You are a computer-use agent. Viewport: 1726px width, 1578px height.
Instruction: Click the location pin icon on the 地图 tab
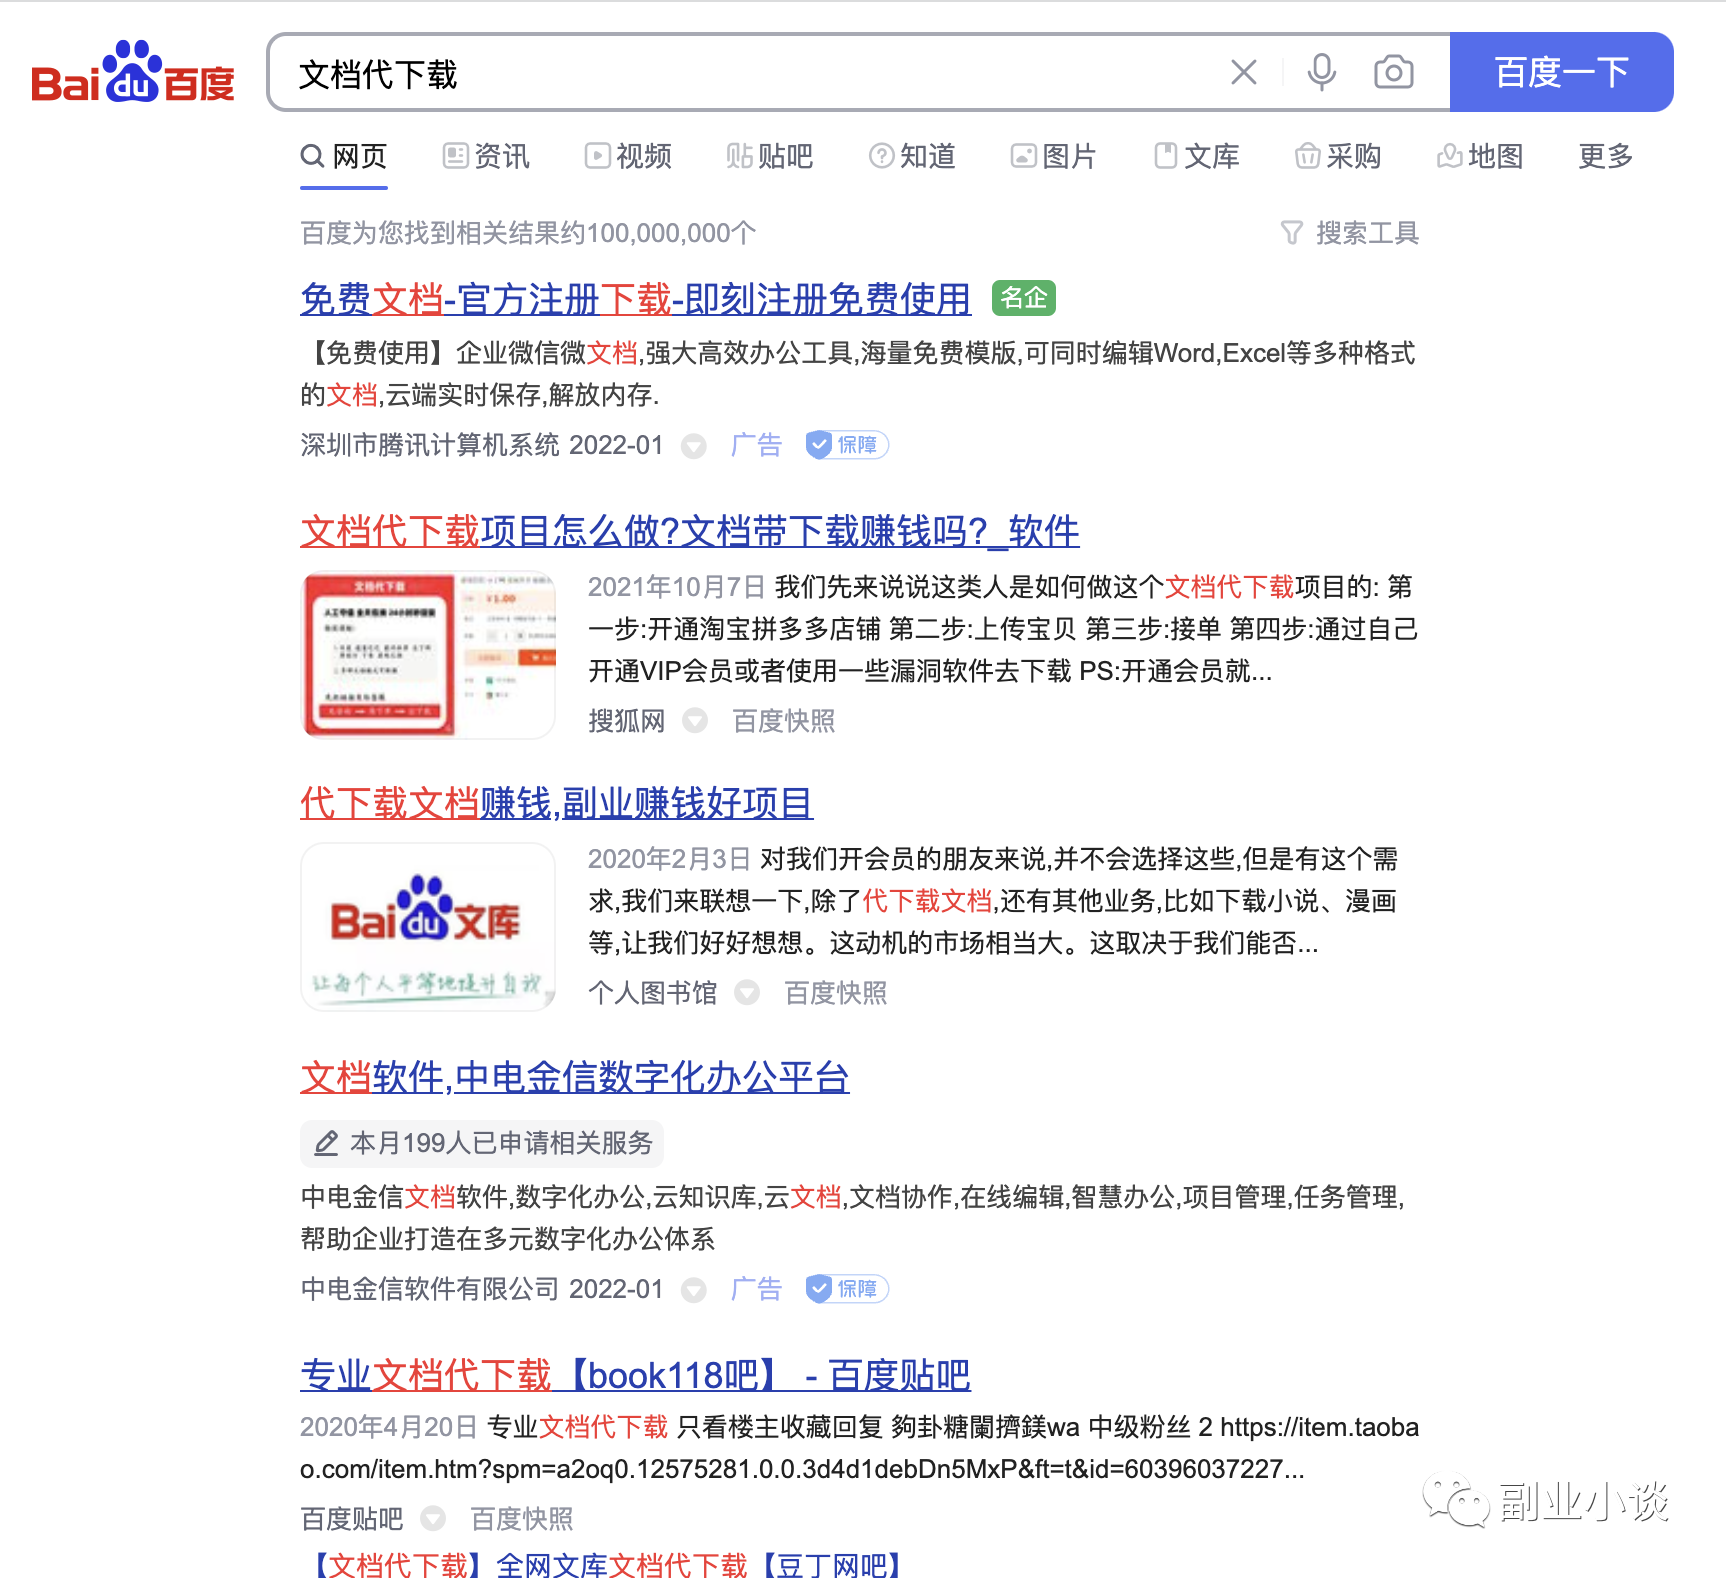tap(1450, 156)
